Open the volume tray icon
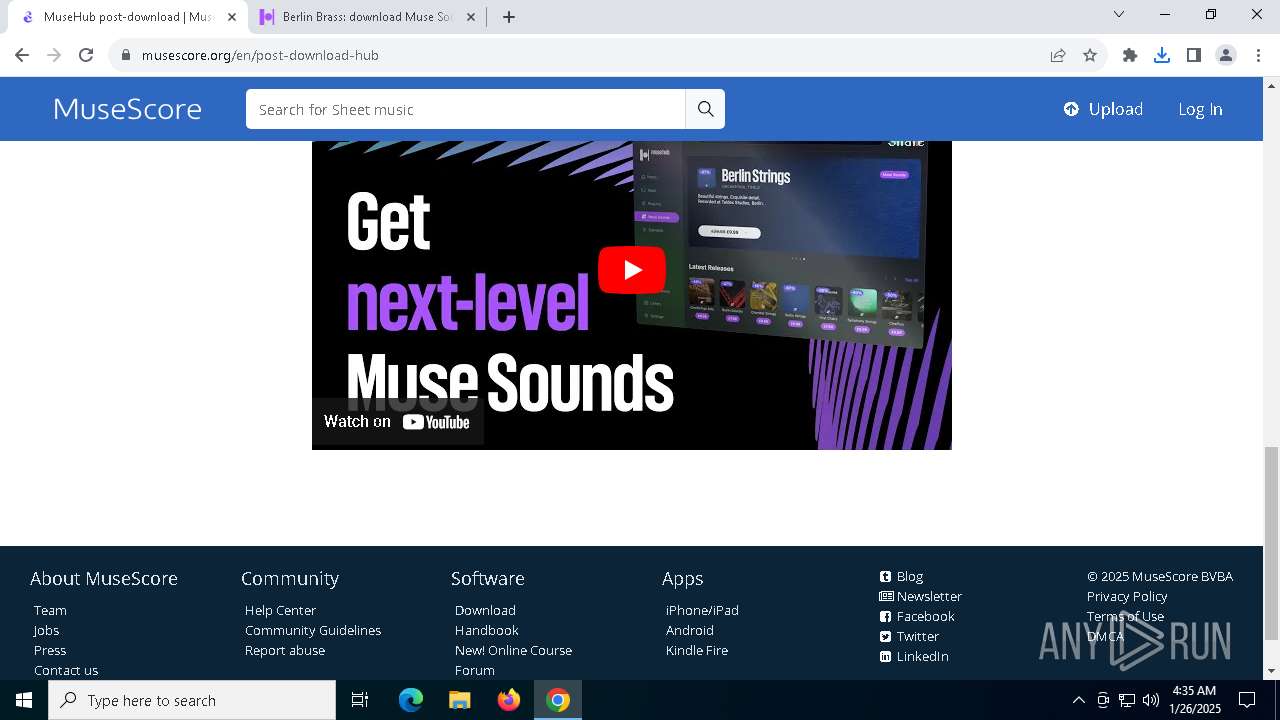 (1151, 700)
